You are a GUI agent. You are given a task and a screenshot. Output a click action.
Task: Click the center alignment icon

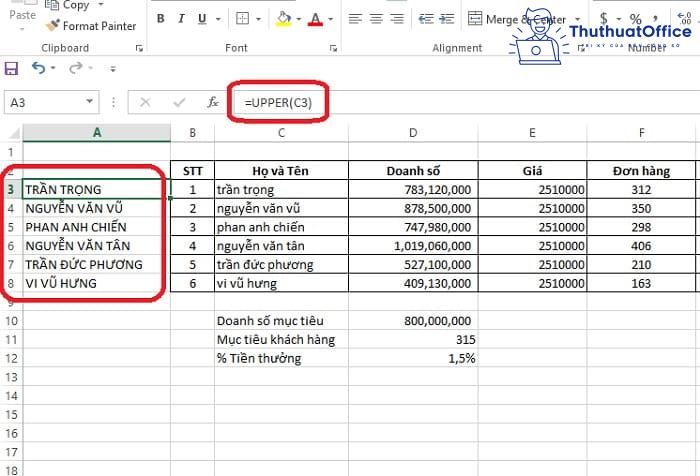pos(376,19)
